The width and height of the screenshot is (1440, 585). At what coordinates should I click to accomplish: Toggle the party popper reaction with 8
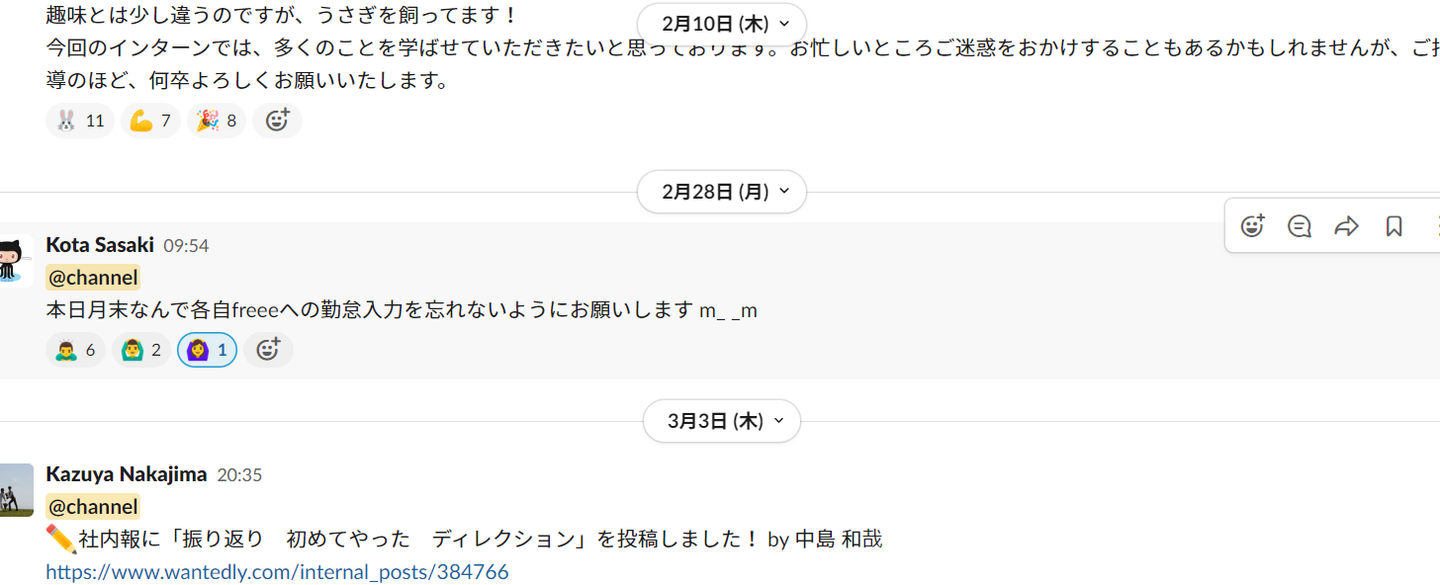(x=217, y=121)
